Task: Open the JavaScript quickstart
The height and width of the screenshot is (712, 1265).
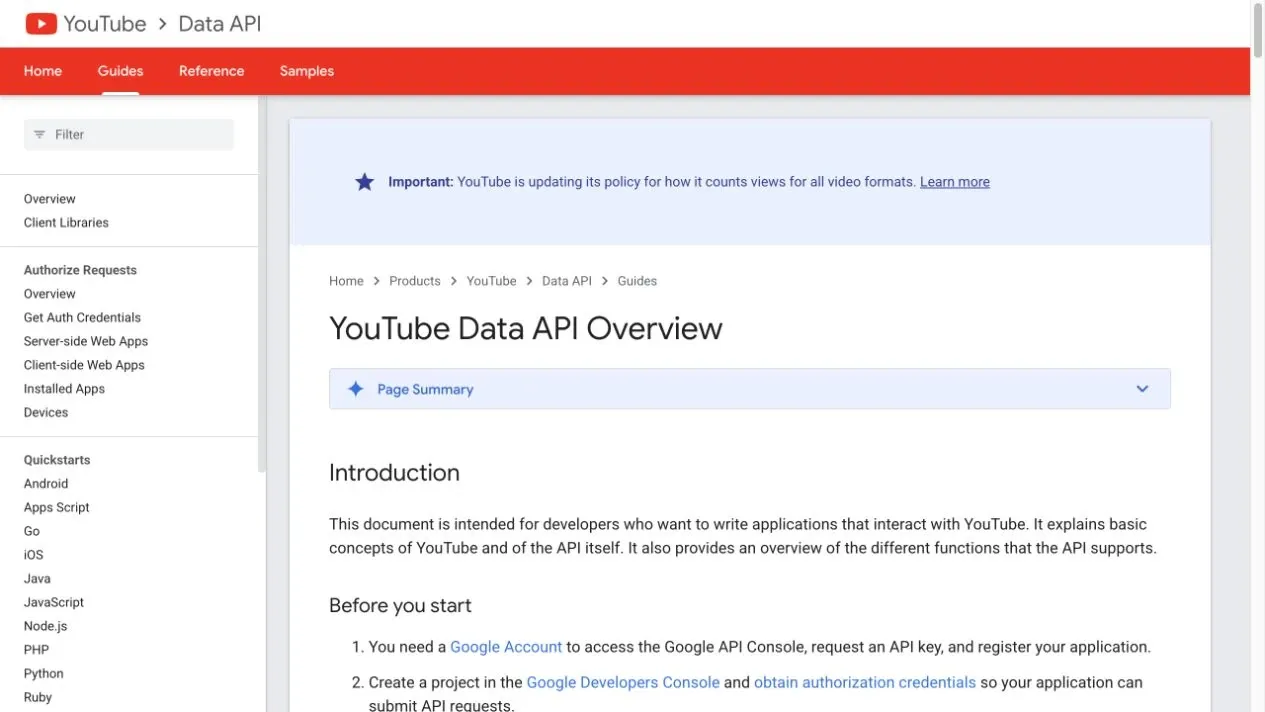Action: [x=54, y=603]
